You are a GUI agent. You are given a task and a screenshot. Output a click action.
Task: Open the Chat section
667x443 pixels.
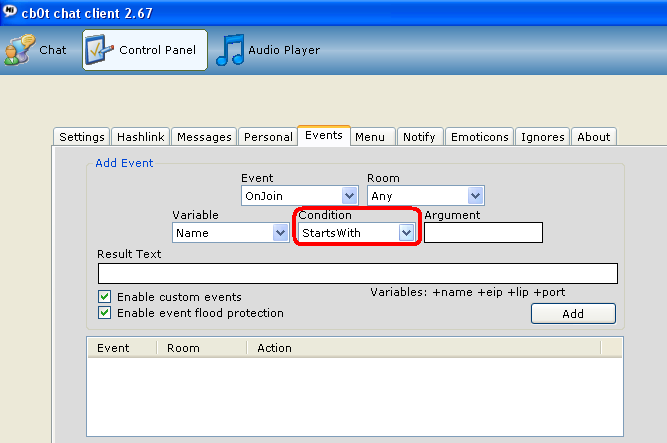[35, 50]
